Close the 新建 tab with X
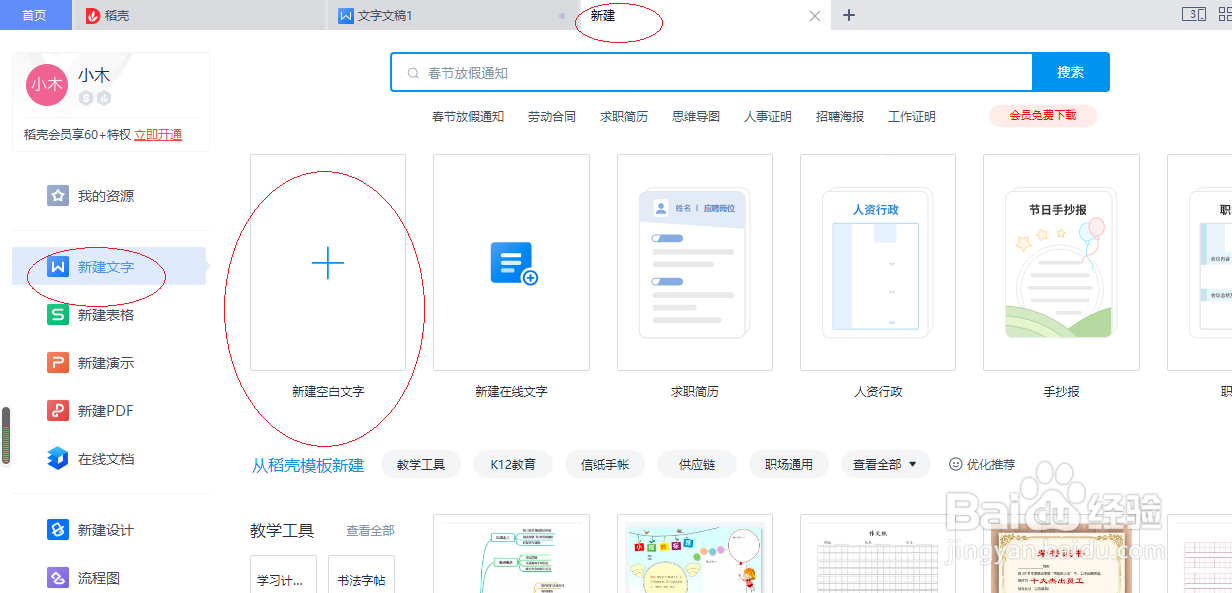The width and height of the screenshot is (1232, 593). pyautogui.click(x=814, y=16)
